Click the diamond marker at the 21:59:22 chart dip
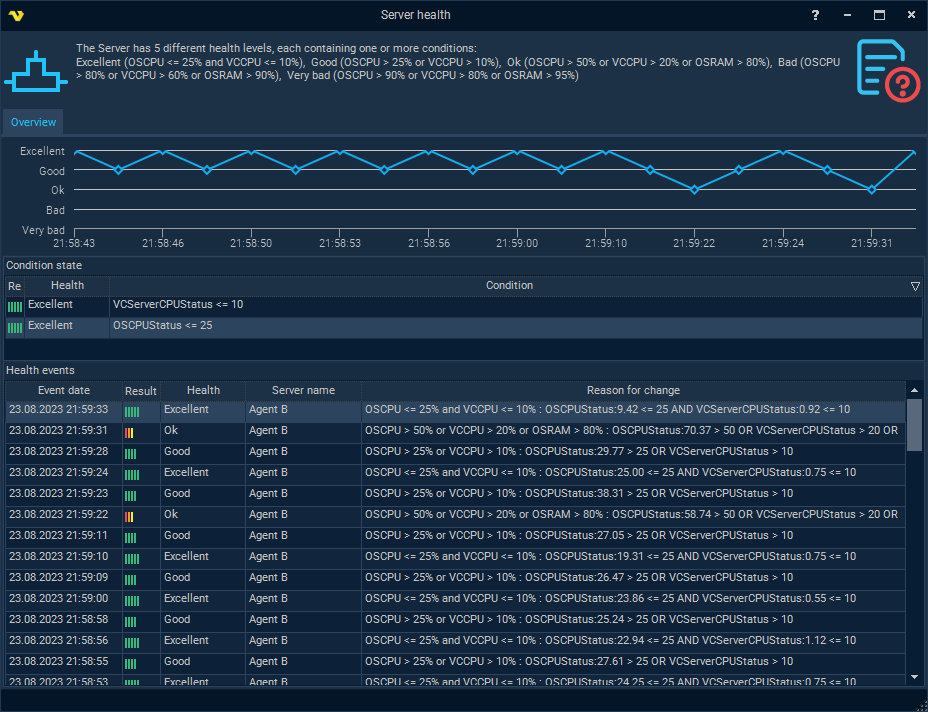 [x=693, y=189]
